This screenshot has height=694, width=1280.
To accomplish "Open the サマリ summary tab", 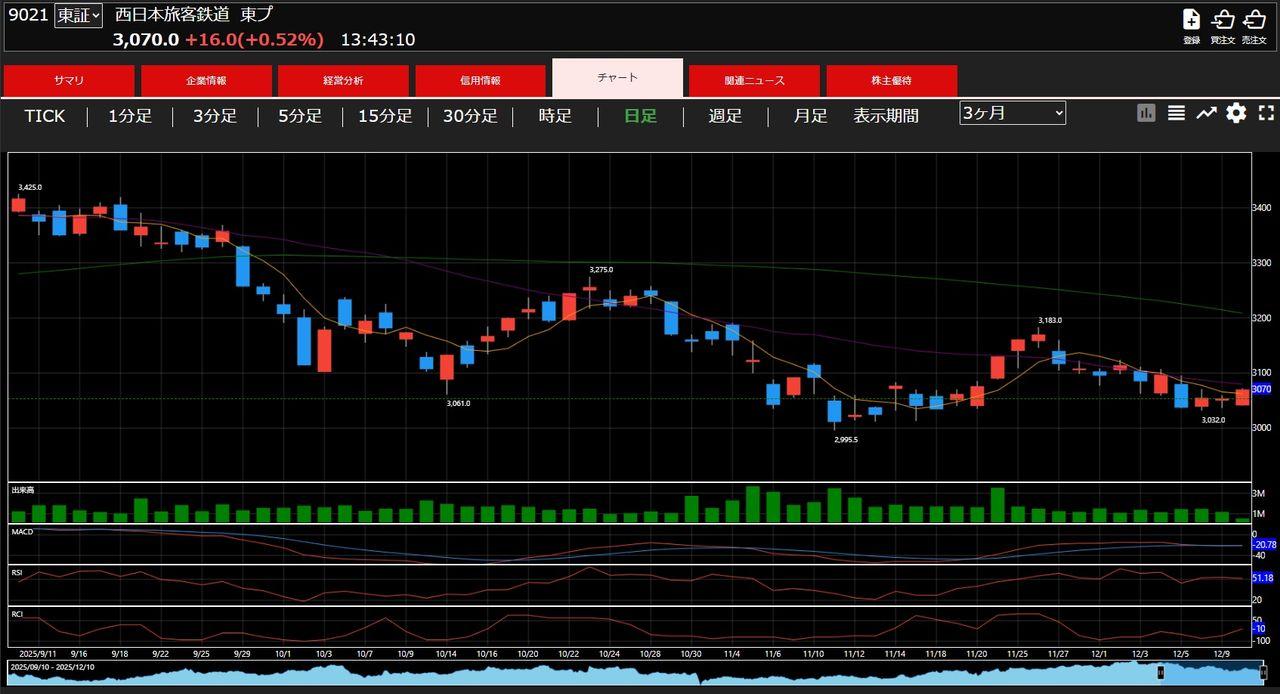I will coord(69,81).
